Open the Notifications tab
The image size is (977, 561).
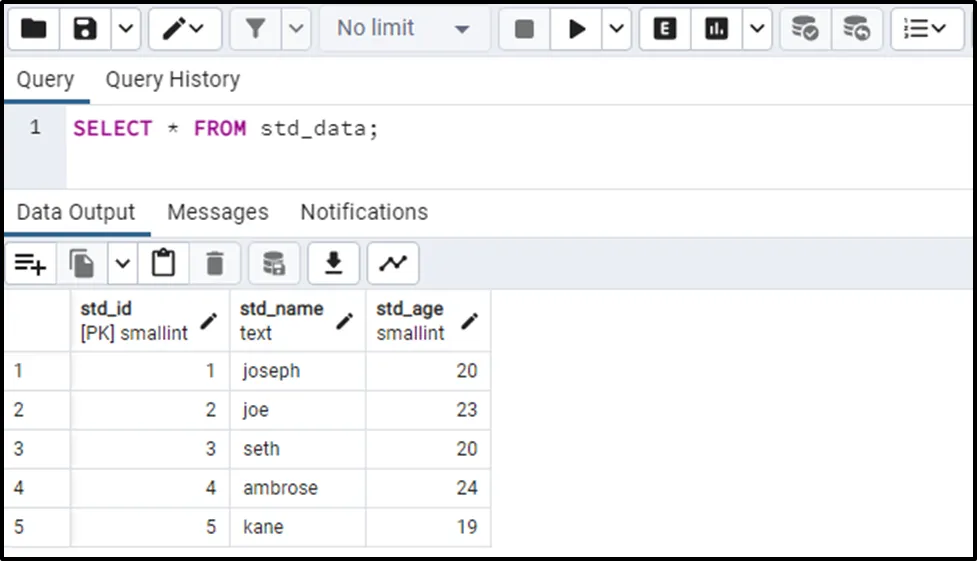click(x=364, y=212)
